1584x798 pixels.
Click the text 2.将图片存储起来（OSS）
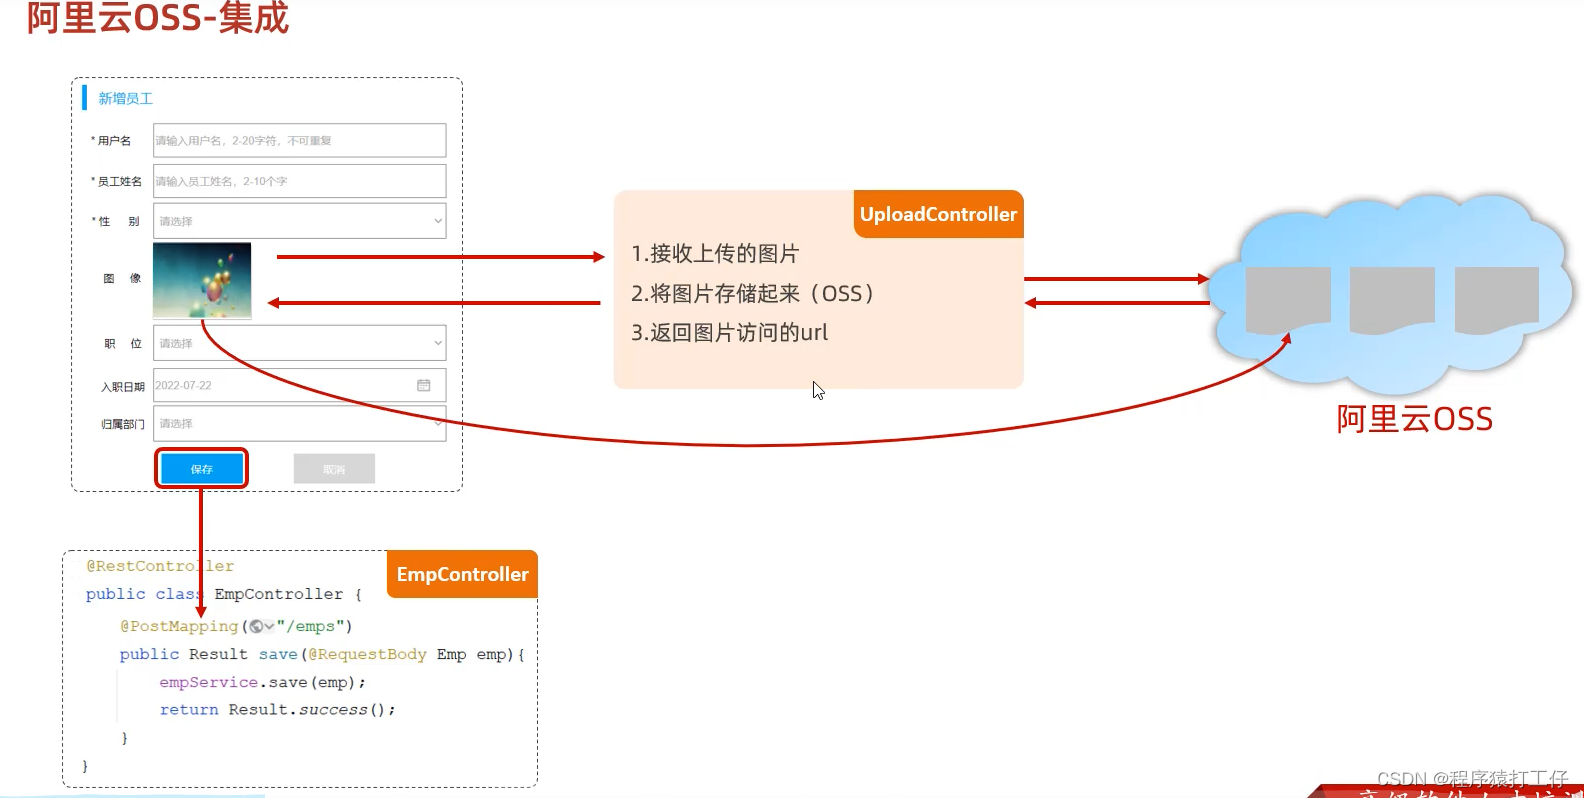click(753, 293)
